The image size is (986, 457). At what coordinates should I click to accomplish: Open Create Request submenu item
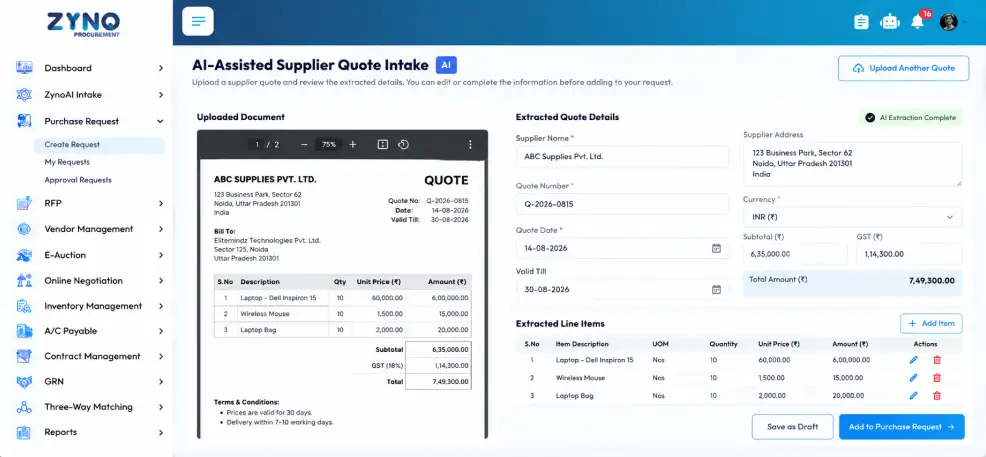click(99, 145)
